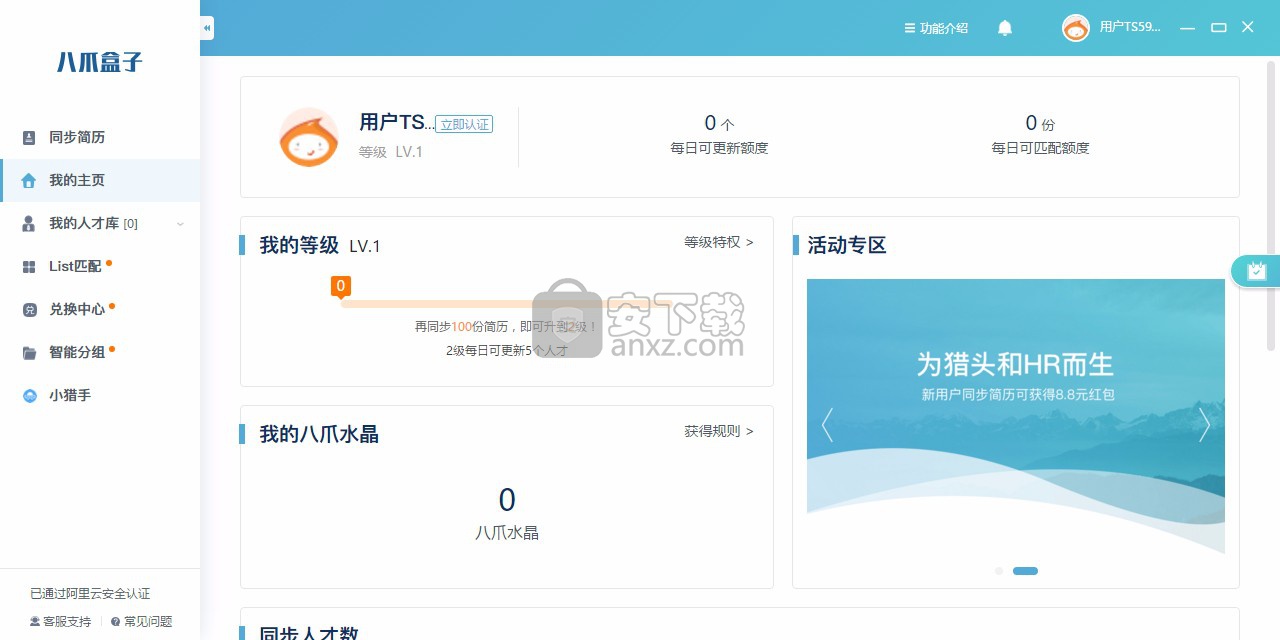This screenshot has width=1280, height=640.
Task: Open 小猎手 menu item
Action: click(100, 395)
